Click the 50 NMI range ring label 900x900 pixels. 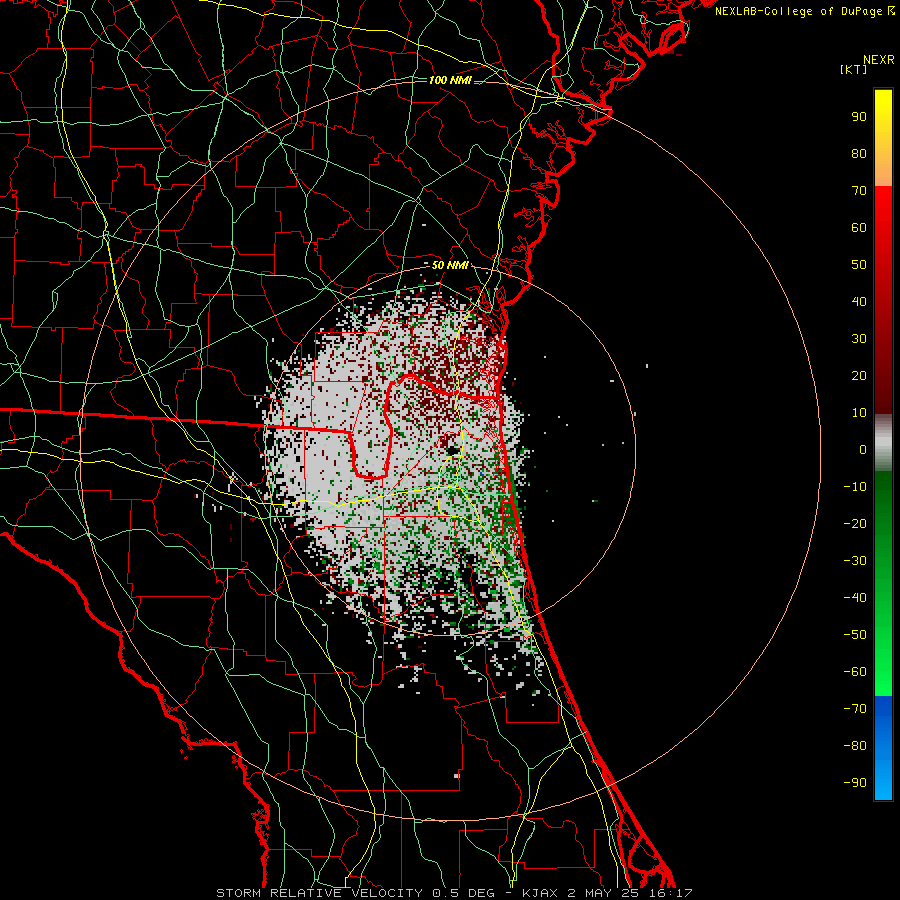450,266
